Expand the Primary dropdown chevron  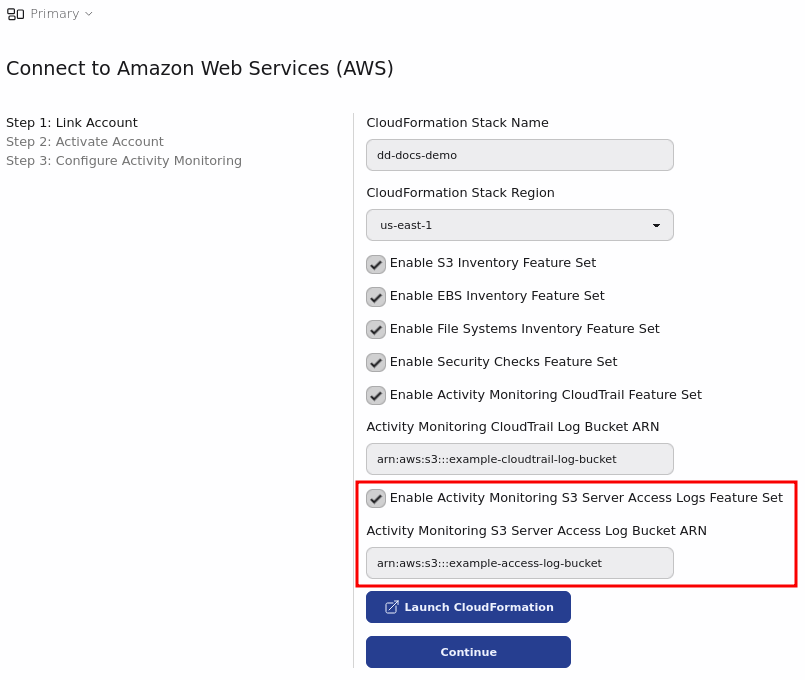click(89, 14)
